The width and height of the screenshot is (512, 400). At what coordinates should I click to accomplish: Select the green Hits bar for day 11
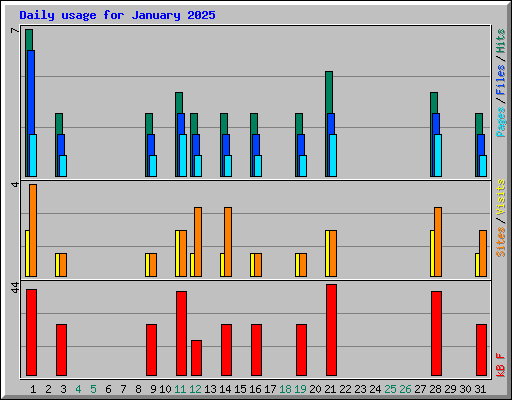click(x=179, y=103)
